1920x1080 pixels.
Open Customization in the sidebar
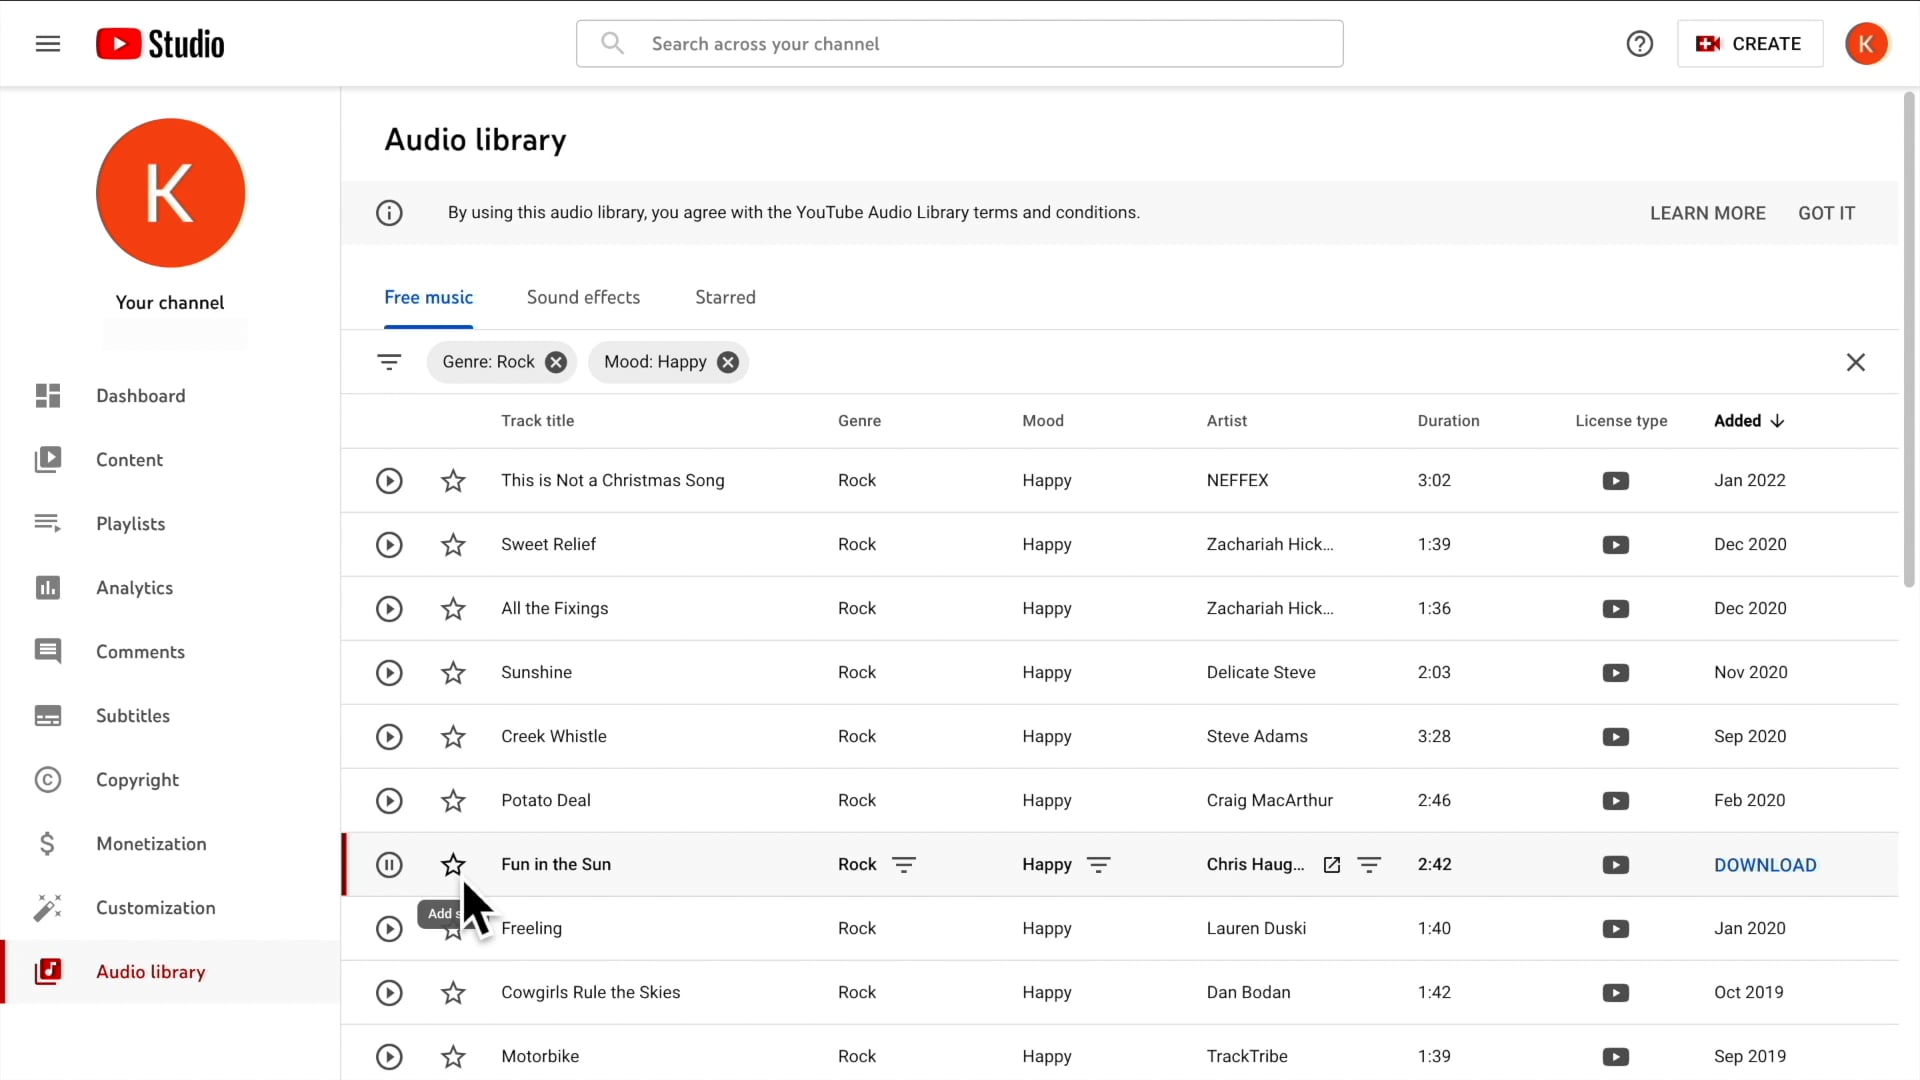tap(155, 908)
